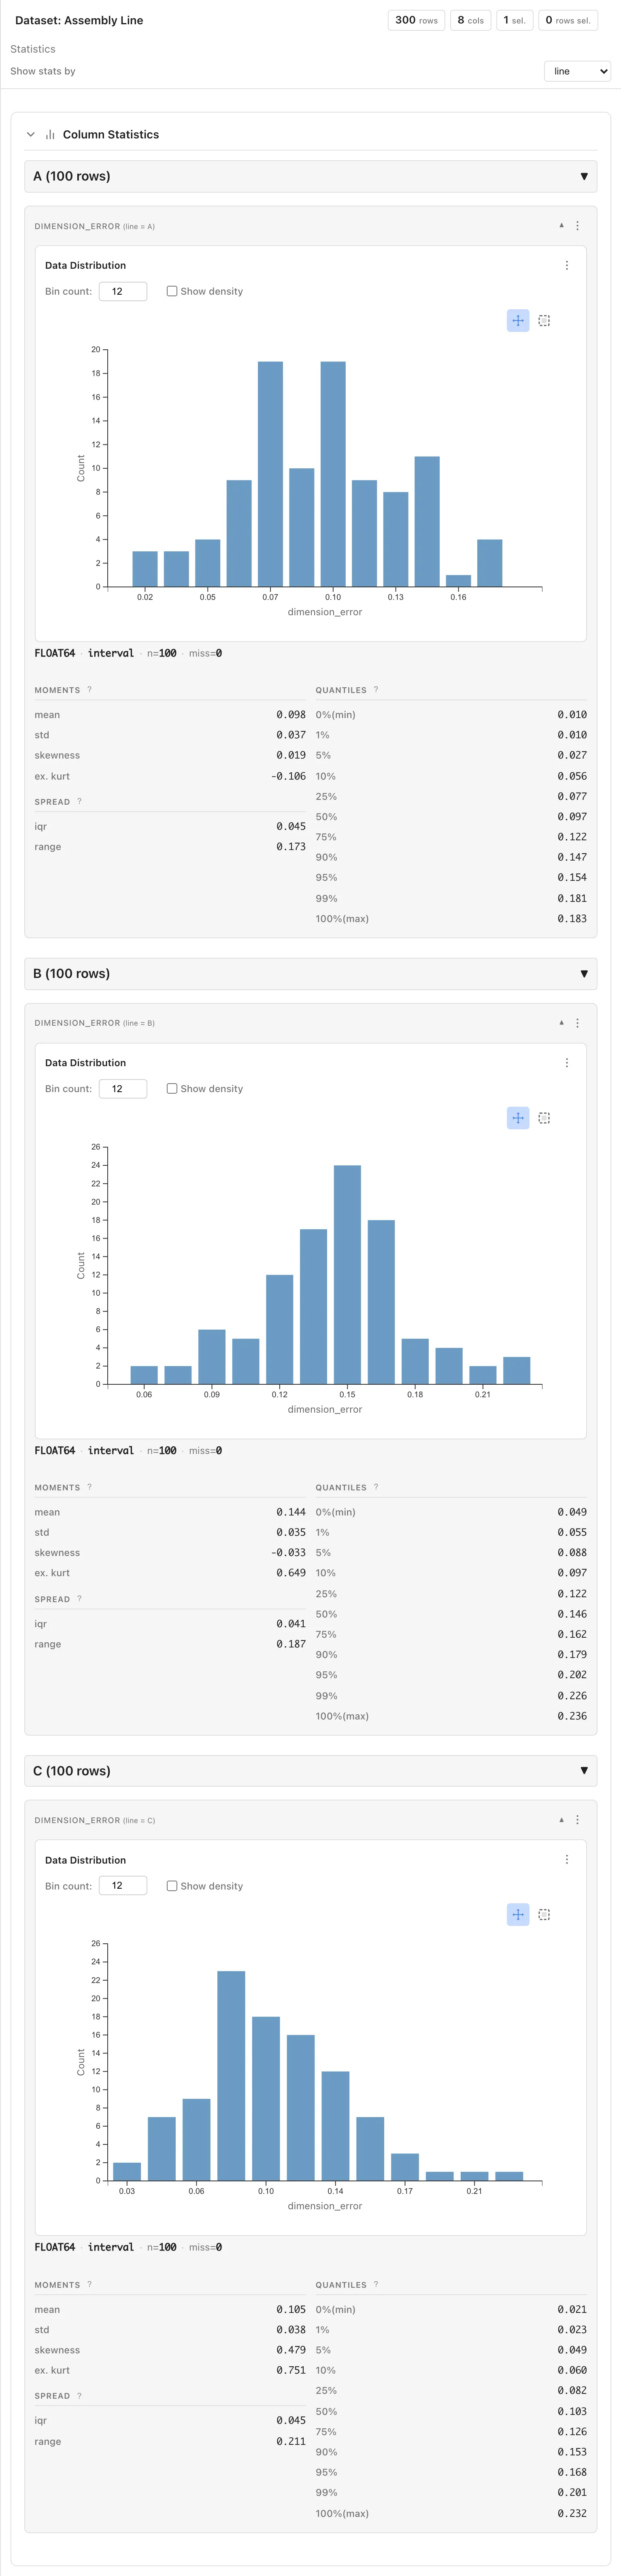Image resolution: width=621 pixels, height=2576 pixels.
Task: Open the line = B card options menu
Action: pos(577,1022)
